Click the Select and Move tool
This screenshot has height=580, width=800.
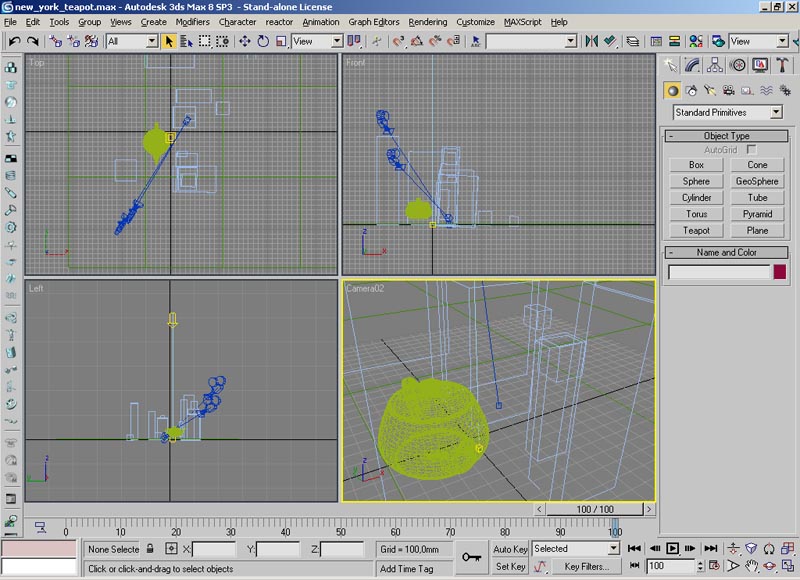coord(245,41)
